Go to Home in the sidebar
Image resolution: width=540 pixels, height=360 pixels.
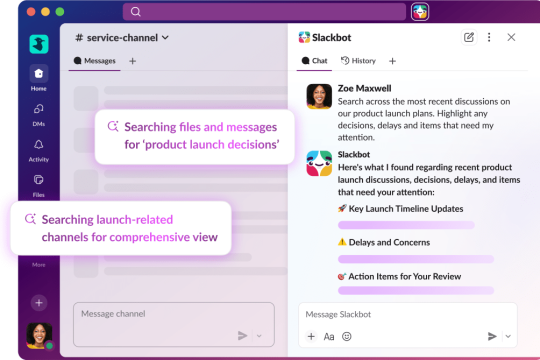click(x=39, y=78)
